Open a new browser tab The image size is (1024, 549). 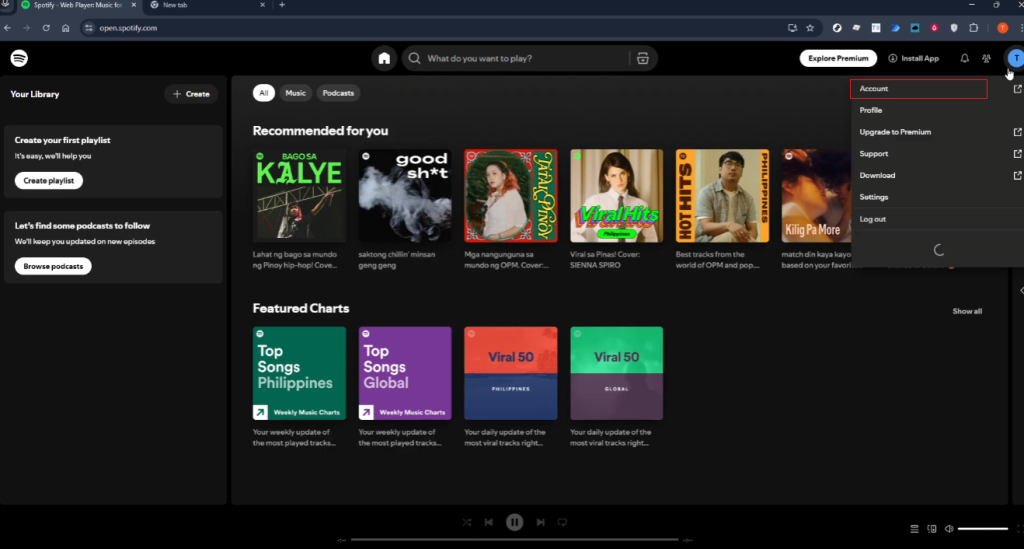282,5
